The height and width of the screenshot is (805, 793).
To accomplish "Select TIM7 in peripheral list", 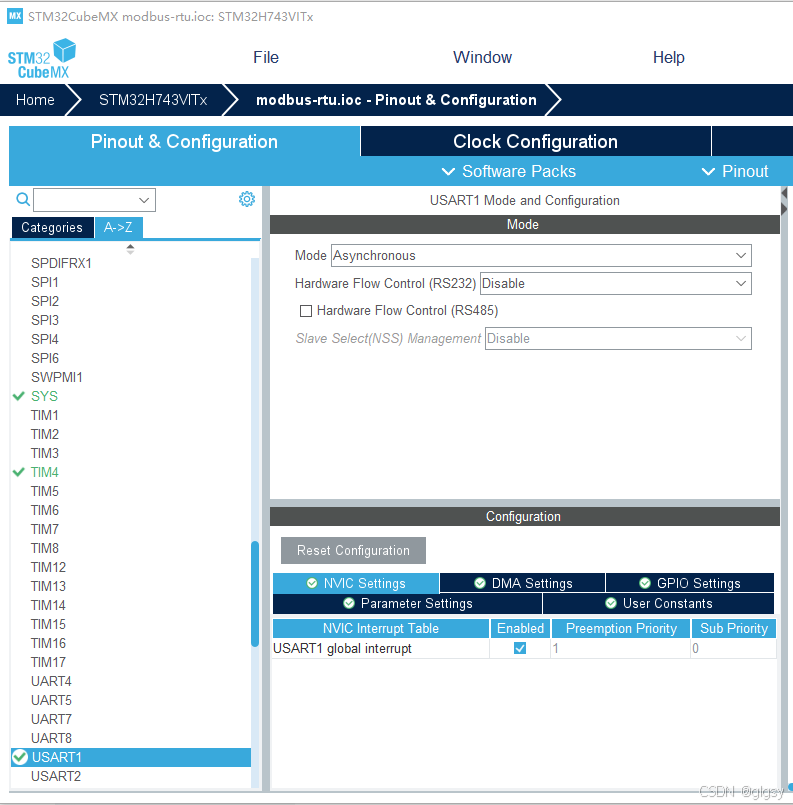I will (x=45, y=529).
